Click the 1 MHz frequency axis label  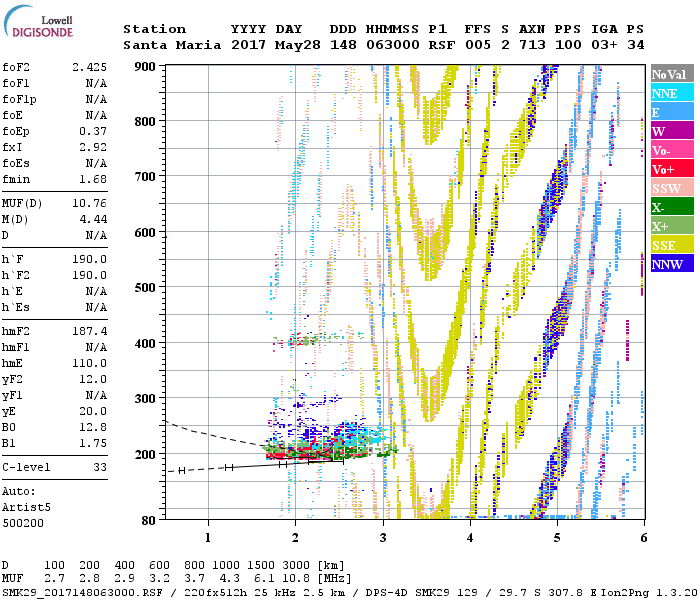point(208,538)
